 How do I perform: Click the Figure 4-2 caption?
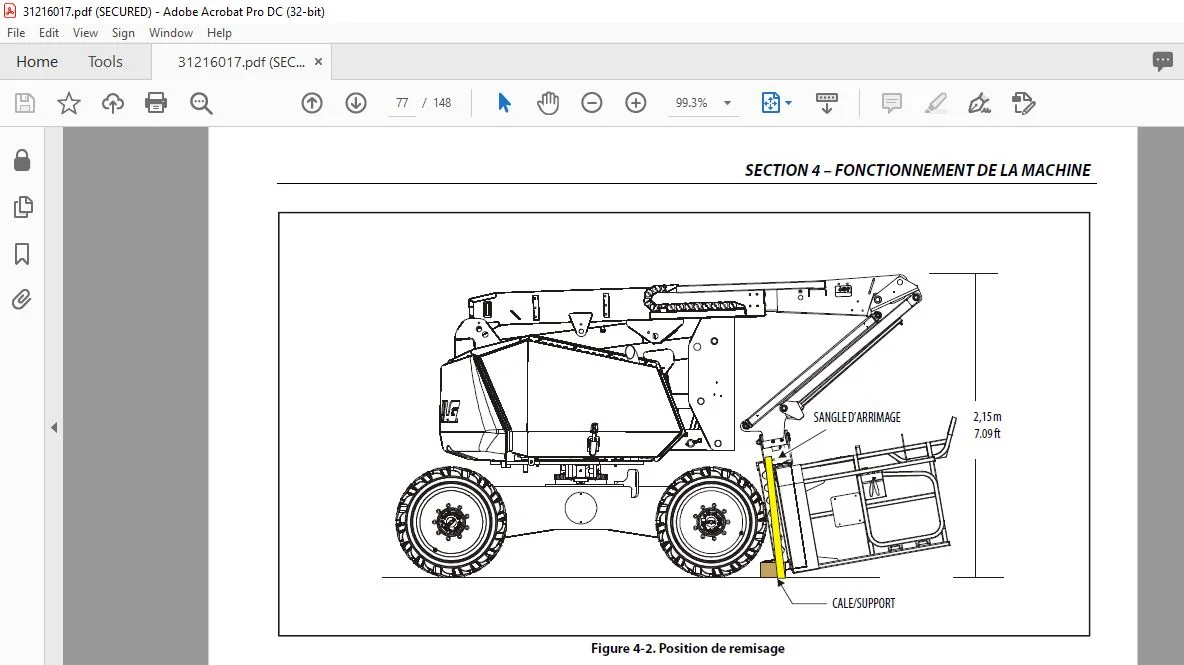(x=687, y=648)
